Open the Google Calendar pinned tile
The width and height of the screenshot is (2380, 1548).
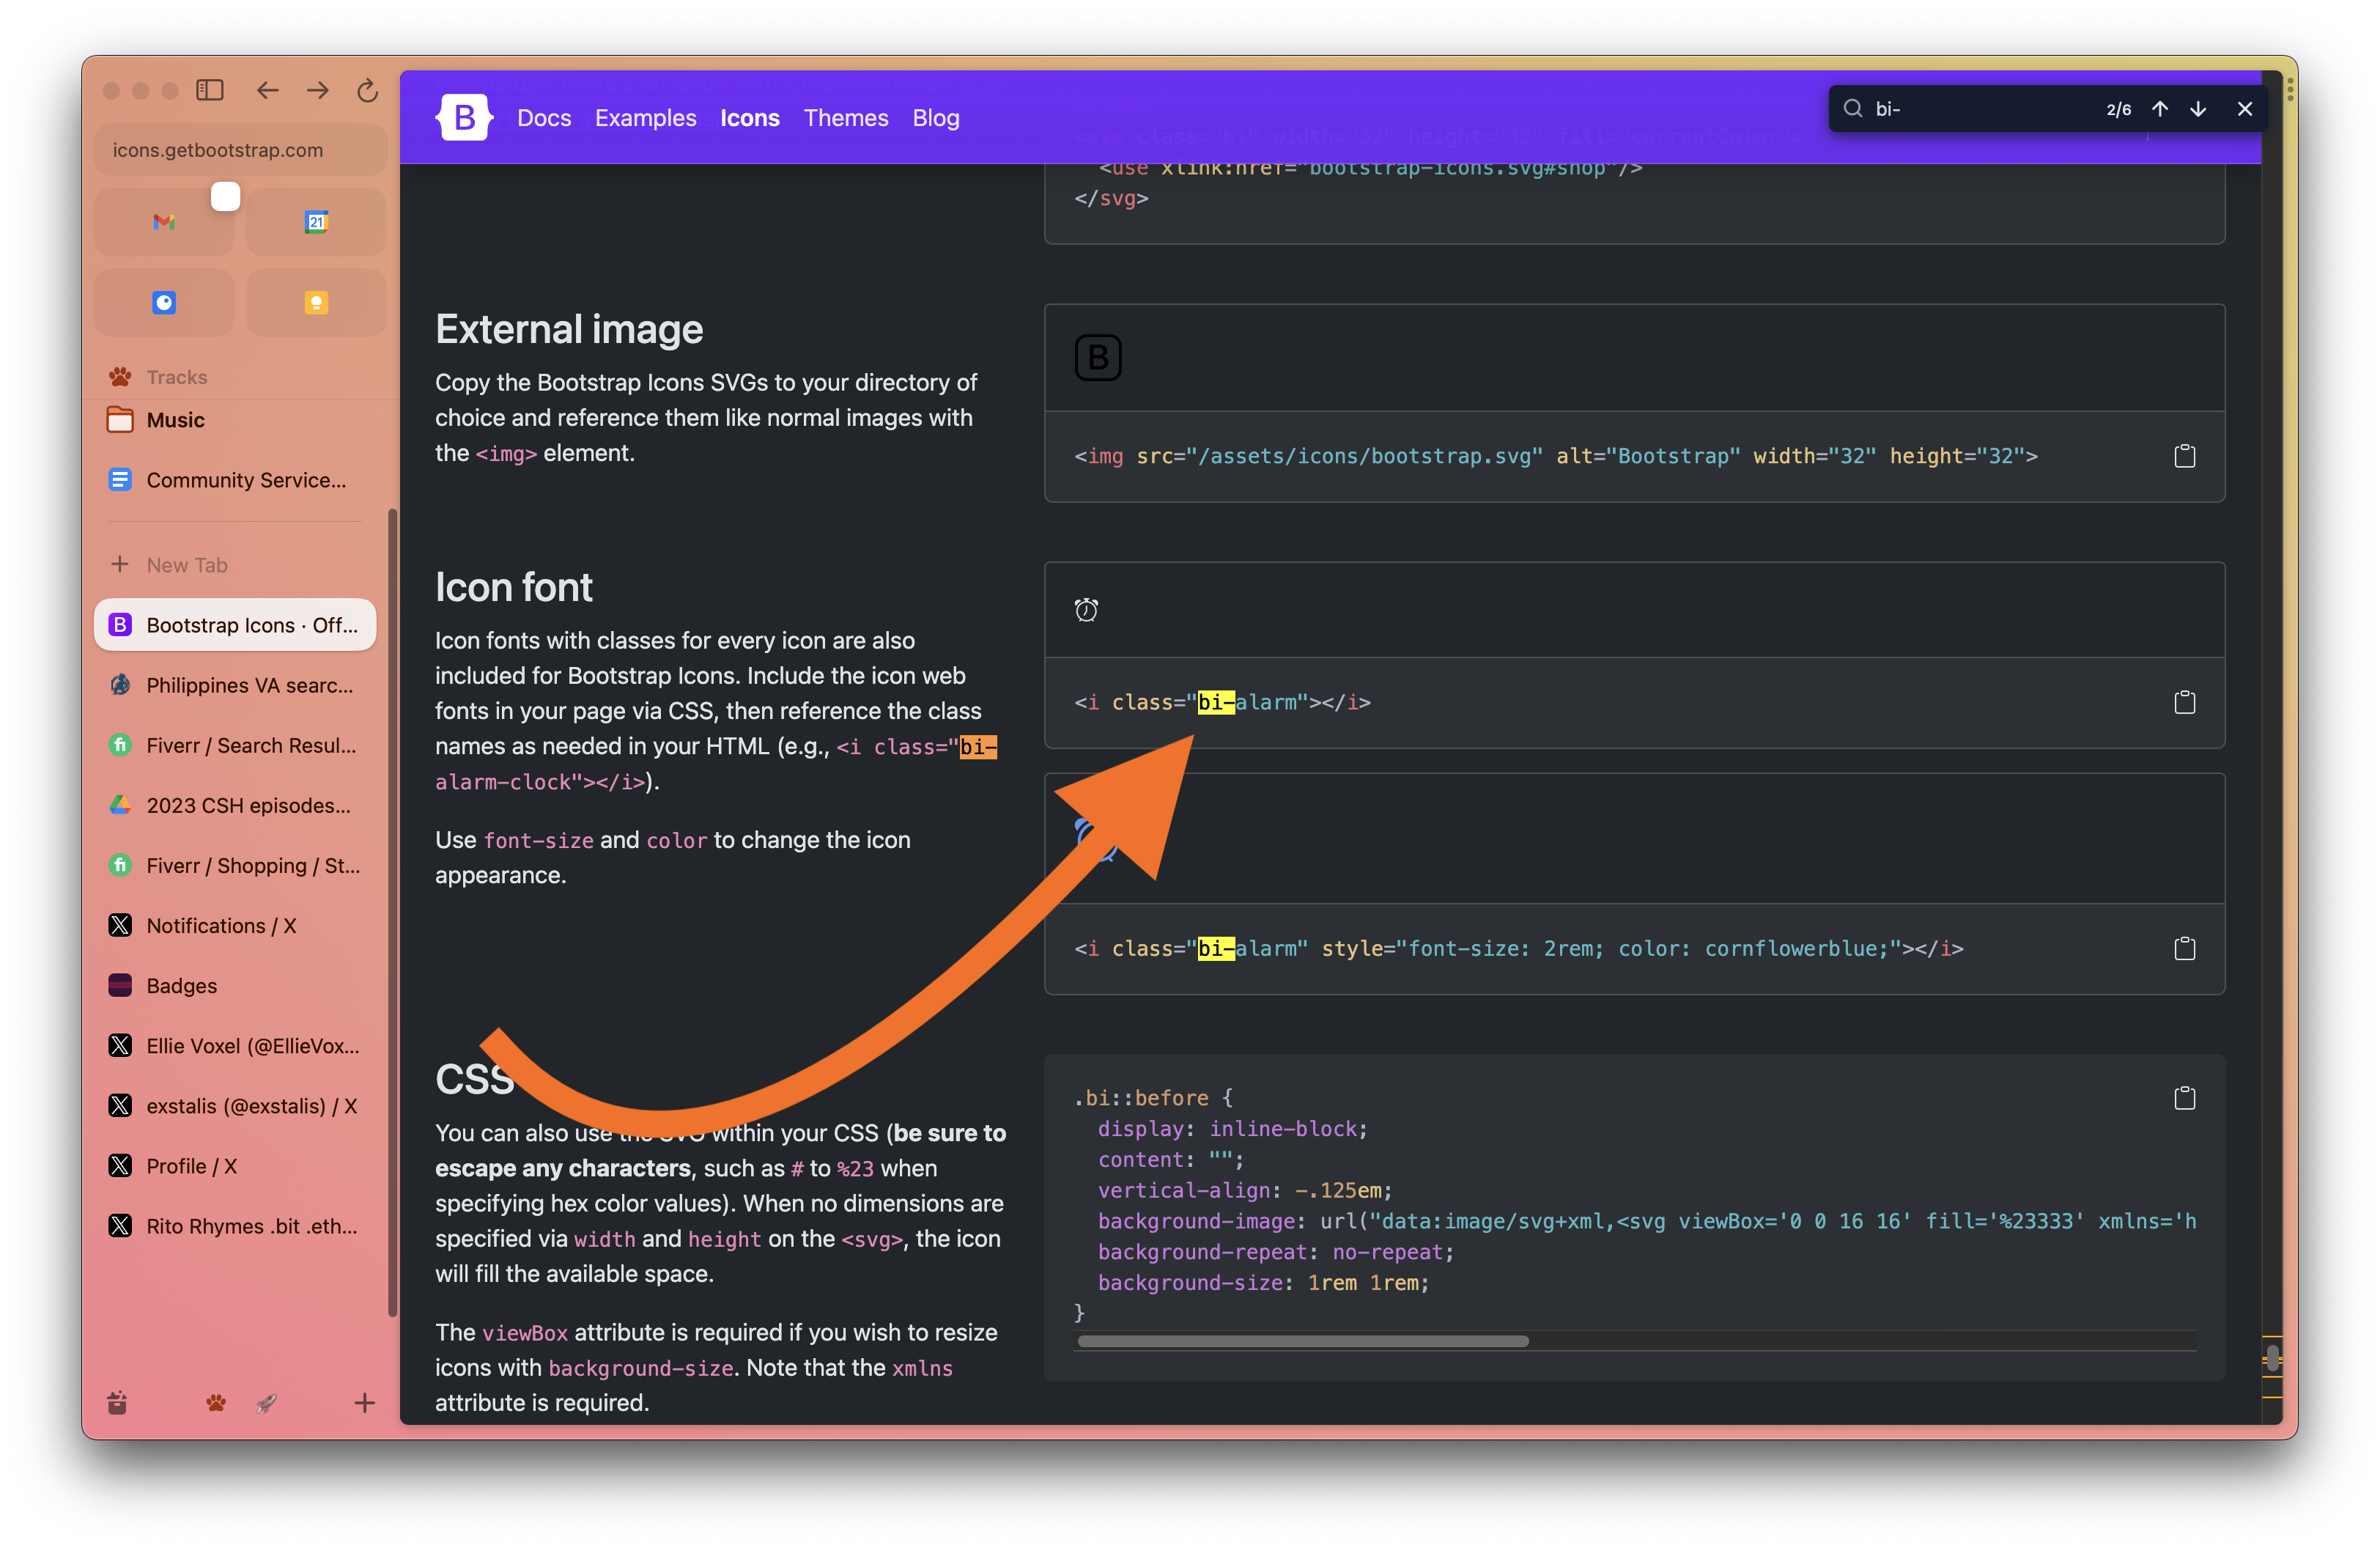[x=316, y=221]
